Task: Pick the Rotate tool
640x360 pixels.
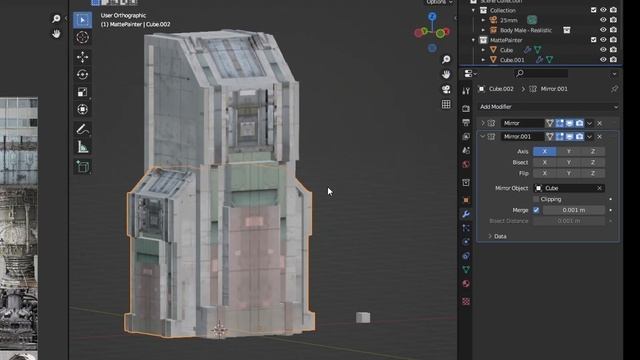Action: [82, 75]
